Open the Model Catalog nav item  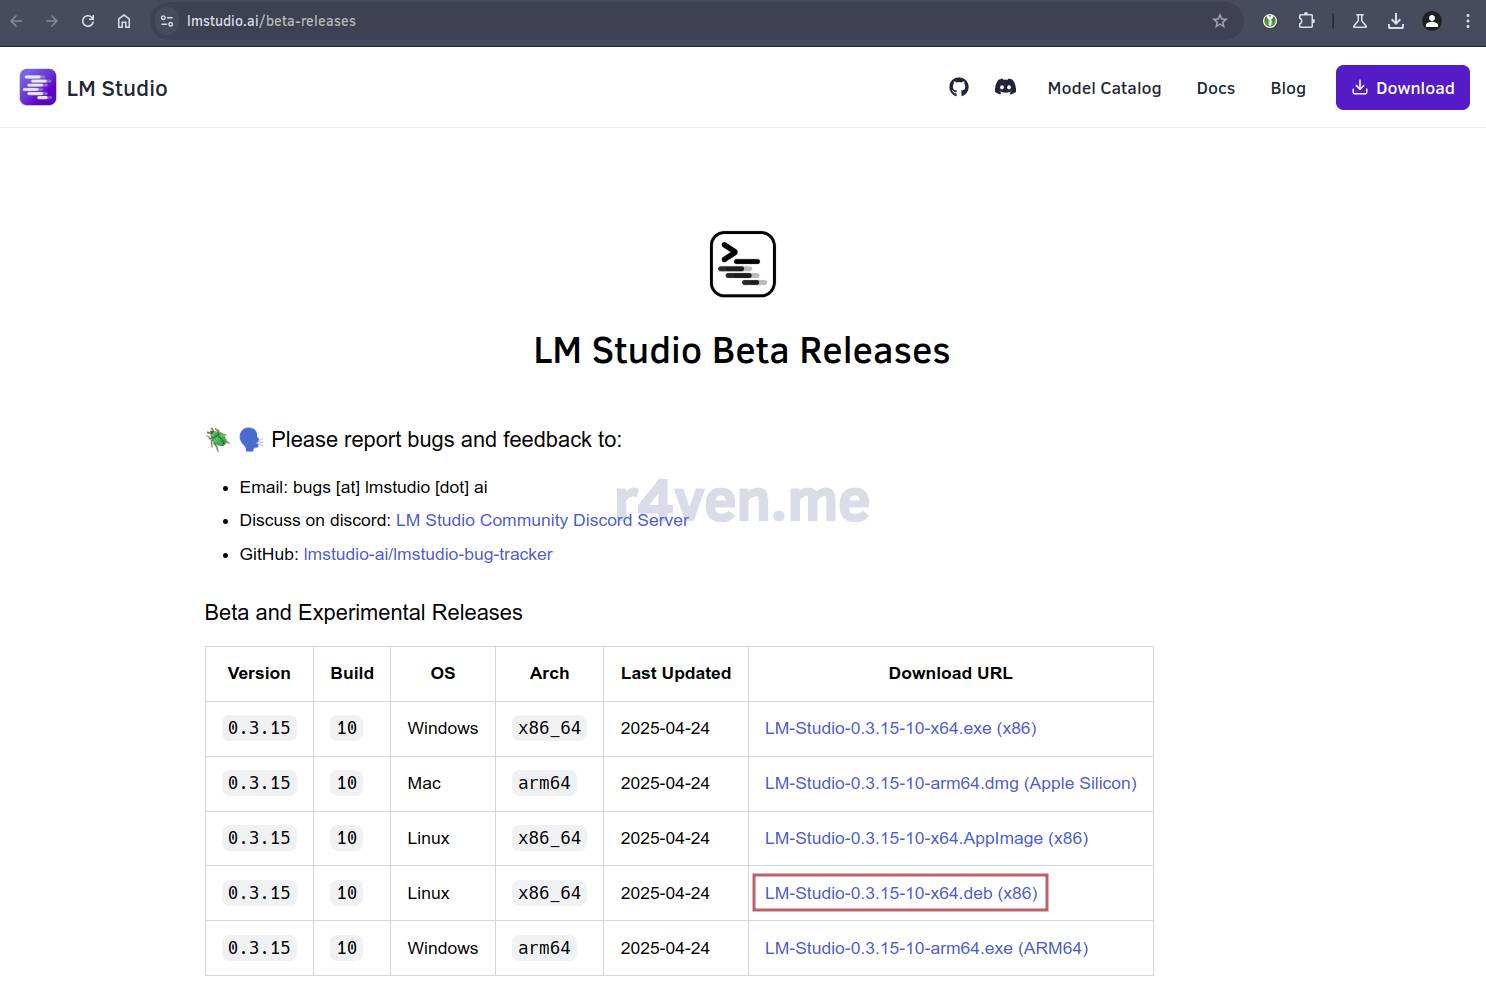(1104, 88)
